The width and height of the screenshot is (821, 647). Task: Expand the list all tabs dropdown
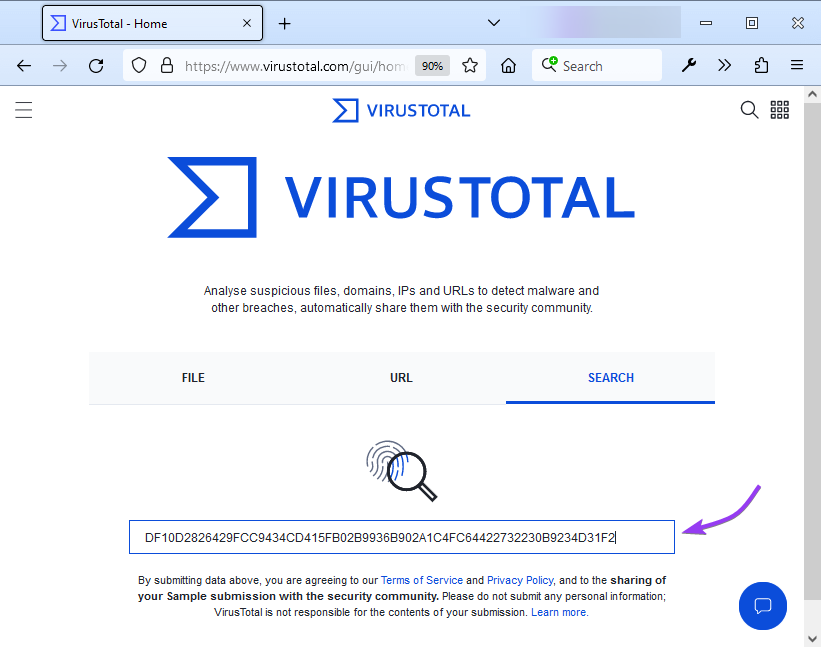[493, 22]
